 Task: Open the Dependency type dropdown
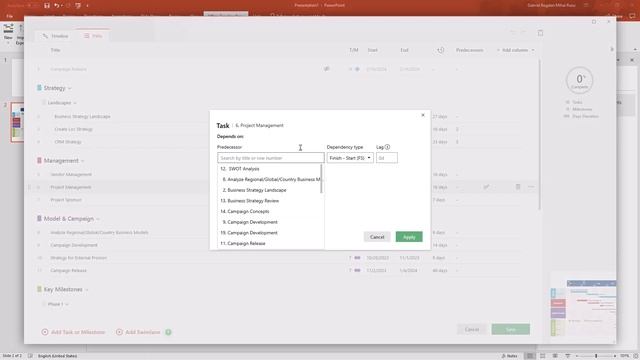[x=350, y=158]
